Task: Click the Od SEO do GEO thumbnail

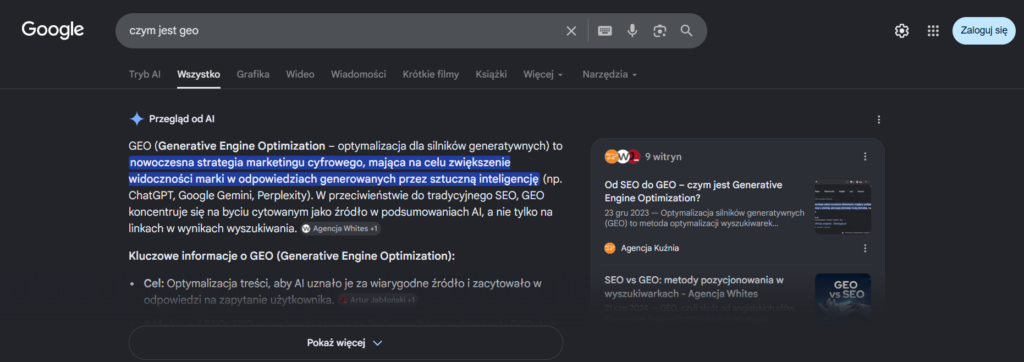Action: pyautogui.click(x=842, y=207)
